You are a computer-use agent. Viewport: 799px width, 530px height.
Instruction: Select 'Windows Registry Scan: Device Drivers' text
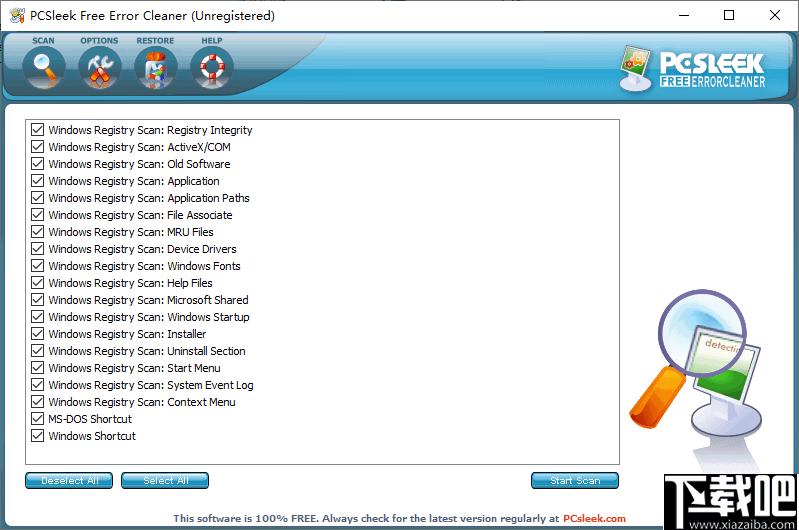[x=143, y=249]
